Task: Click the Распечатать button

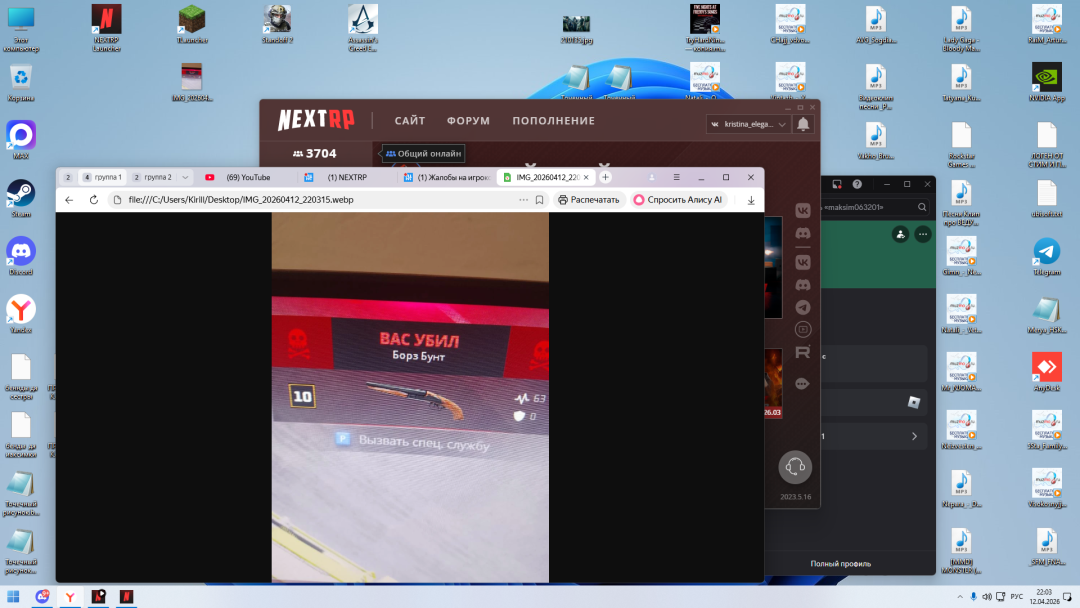Action: click(588, 200)
